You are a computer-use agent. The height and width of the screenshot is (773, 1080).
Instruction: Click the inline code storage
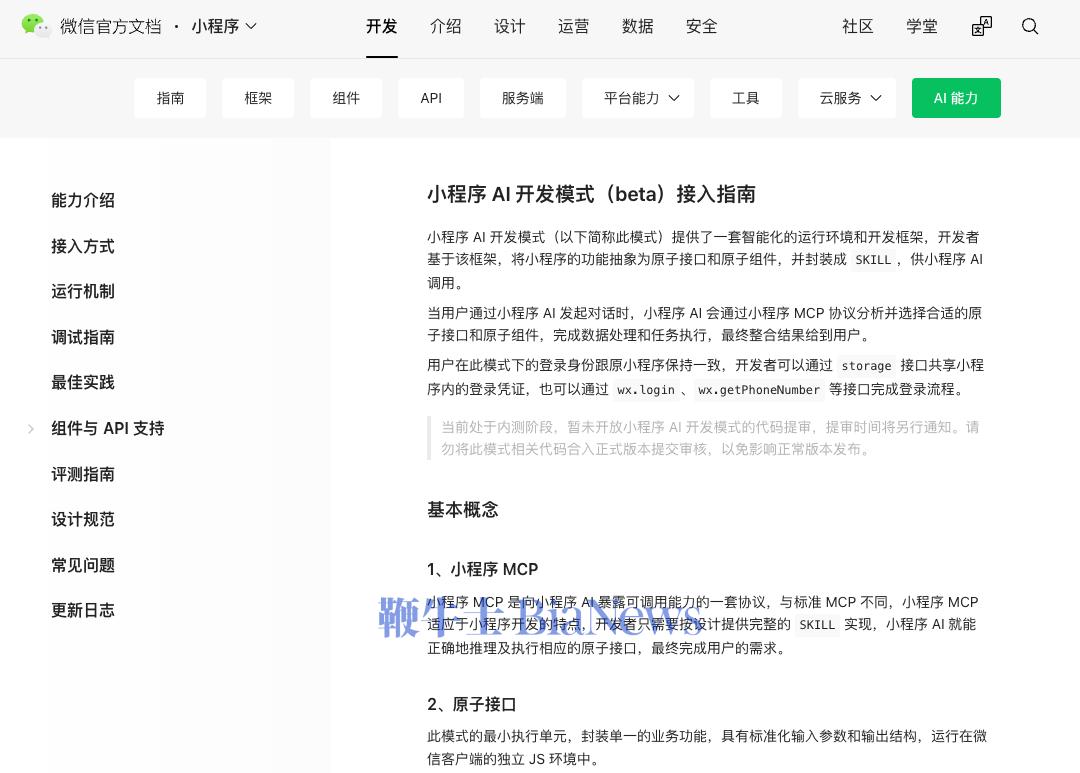[866, 366]
